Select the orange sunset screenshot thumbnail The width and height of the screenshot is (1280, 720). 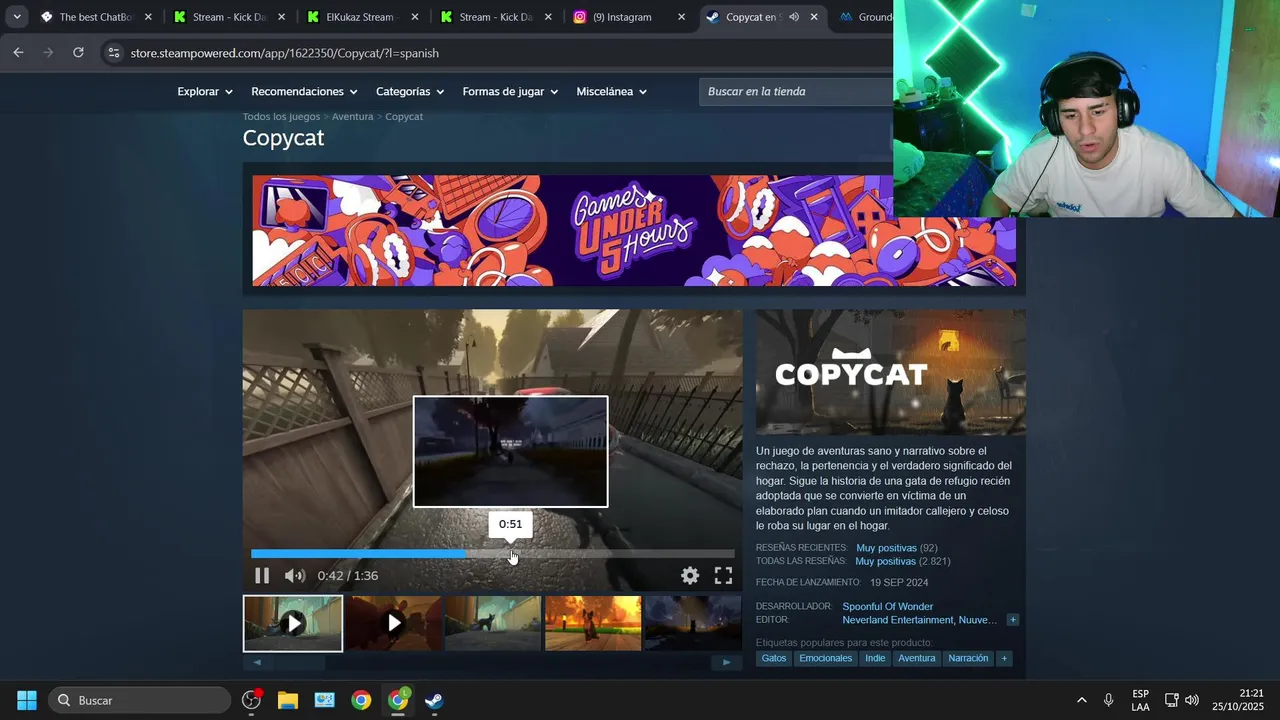593,624
